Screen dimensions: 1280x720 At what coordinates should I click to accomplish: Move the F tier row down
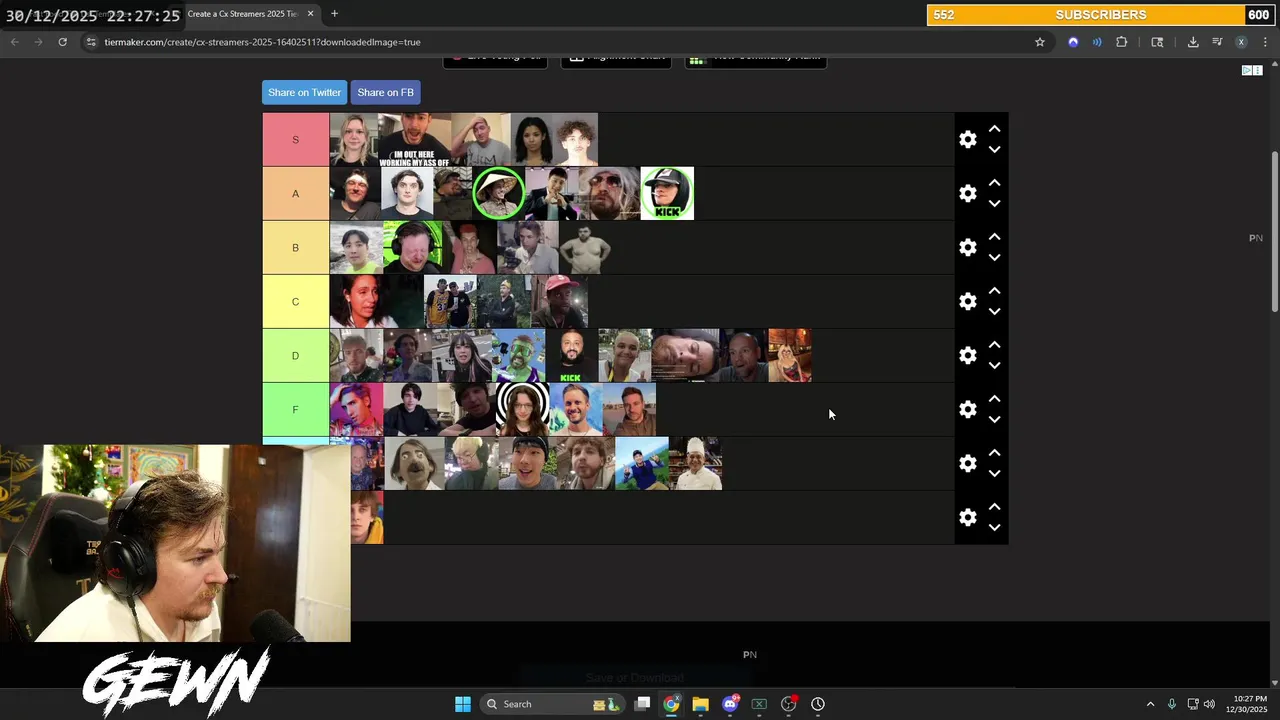pos(994,420)
